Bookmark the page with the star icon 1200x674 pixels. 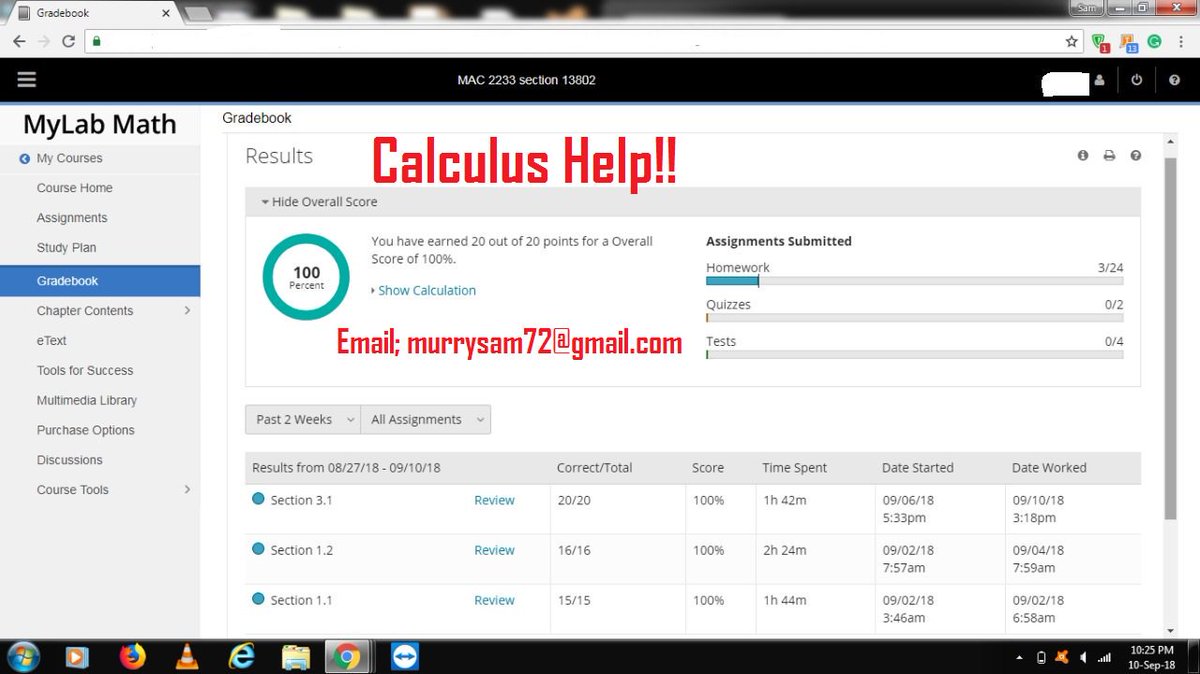pos(1072,42)
